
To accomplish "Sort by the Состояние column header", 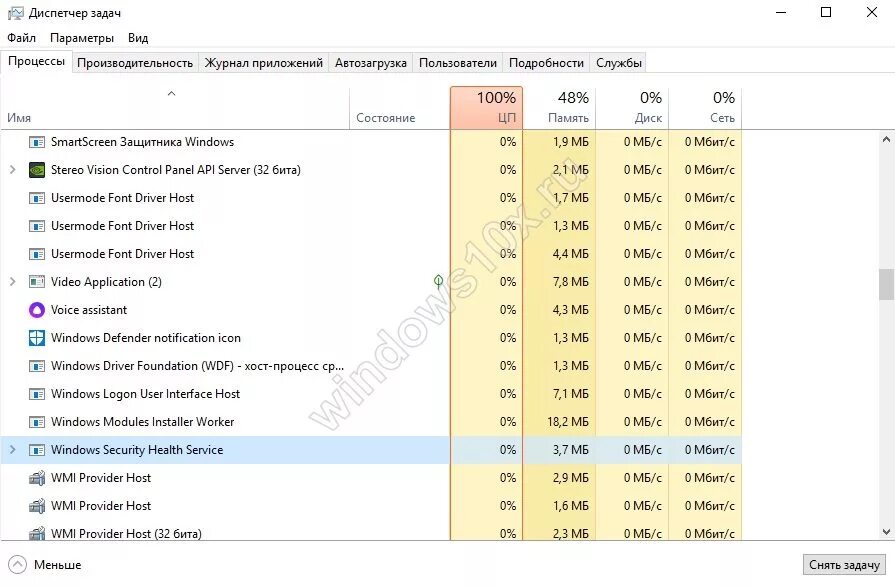I will pyautogui.click(x=400, y=107).
